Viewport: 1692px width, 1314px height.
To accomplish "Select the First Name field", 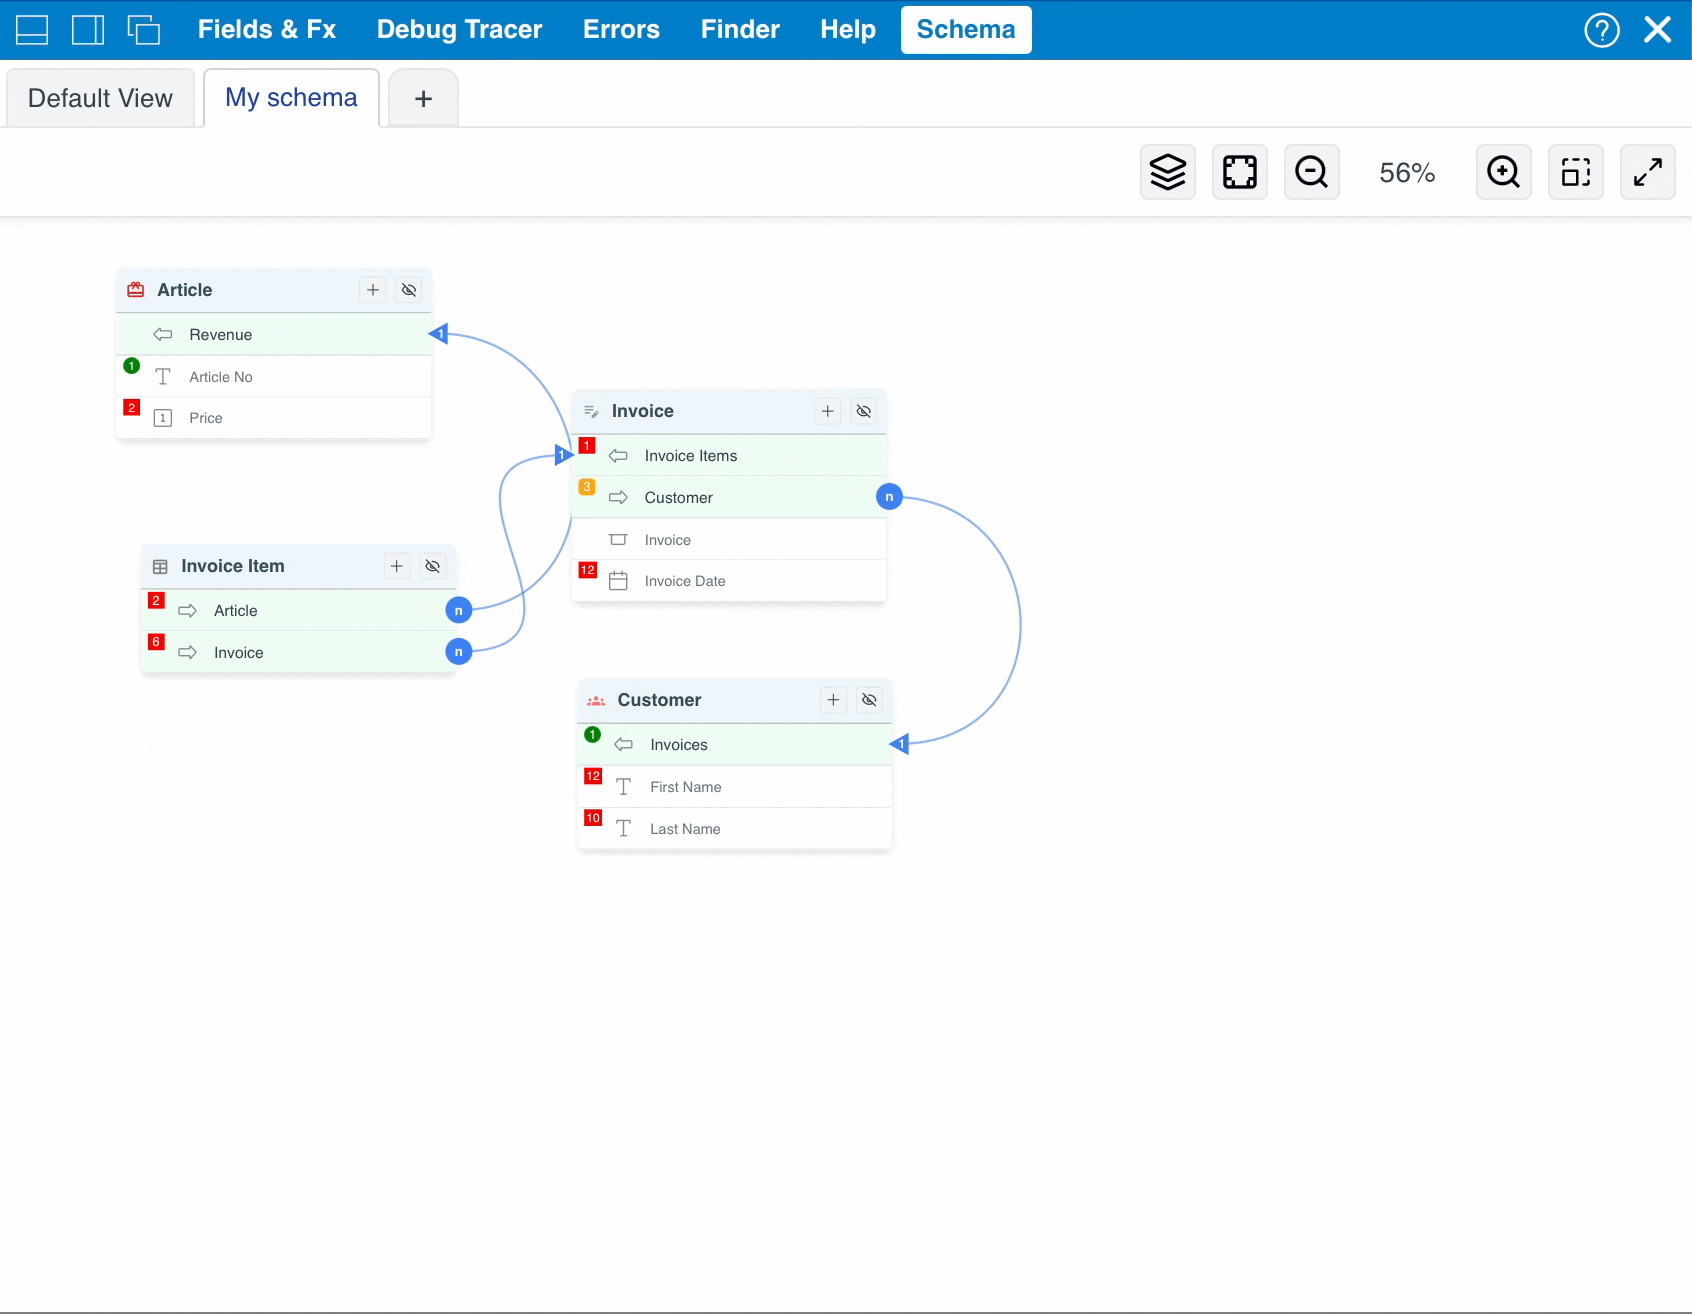I will tap(734, 786).
